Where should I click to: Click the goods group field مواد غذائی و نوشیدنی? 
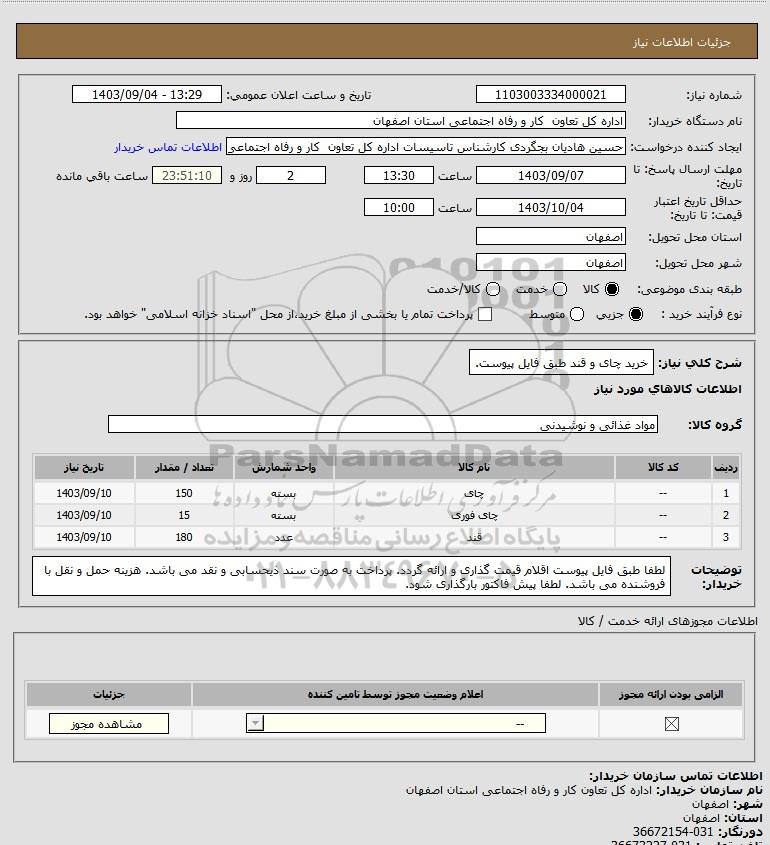383,424
